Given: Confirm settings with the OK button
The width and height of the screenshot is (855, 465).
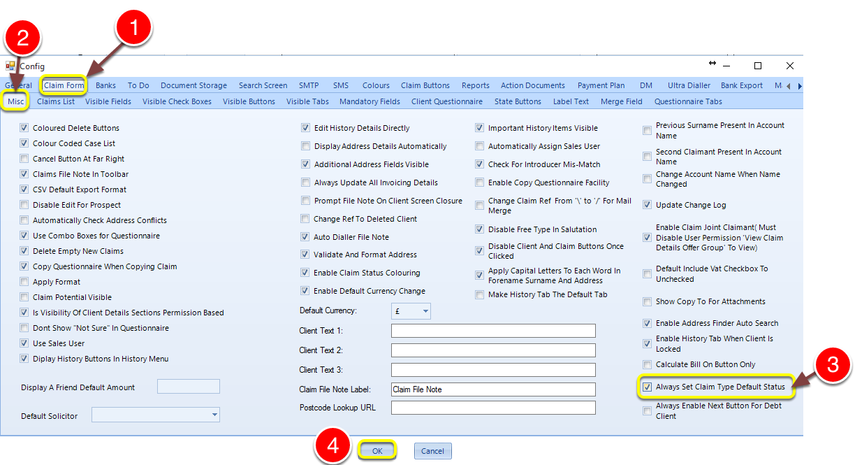Looking at the screenshot, I should coord(377,451).
